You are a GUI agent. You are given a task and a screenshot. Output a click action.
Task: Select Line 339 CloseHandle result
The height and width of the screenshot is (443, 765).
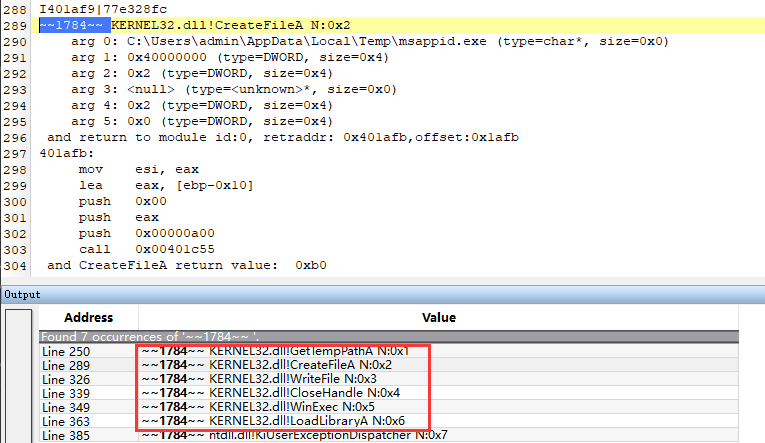[389, 393]
